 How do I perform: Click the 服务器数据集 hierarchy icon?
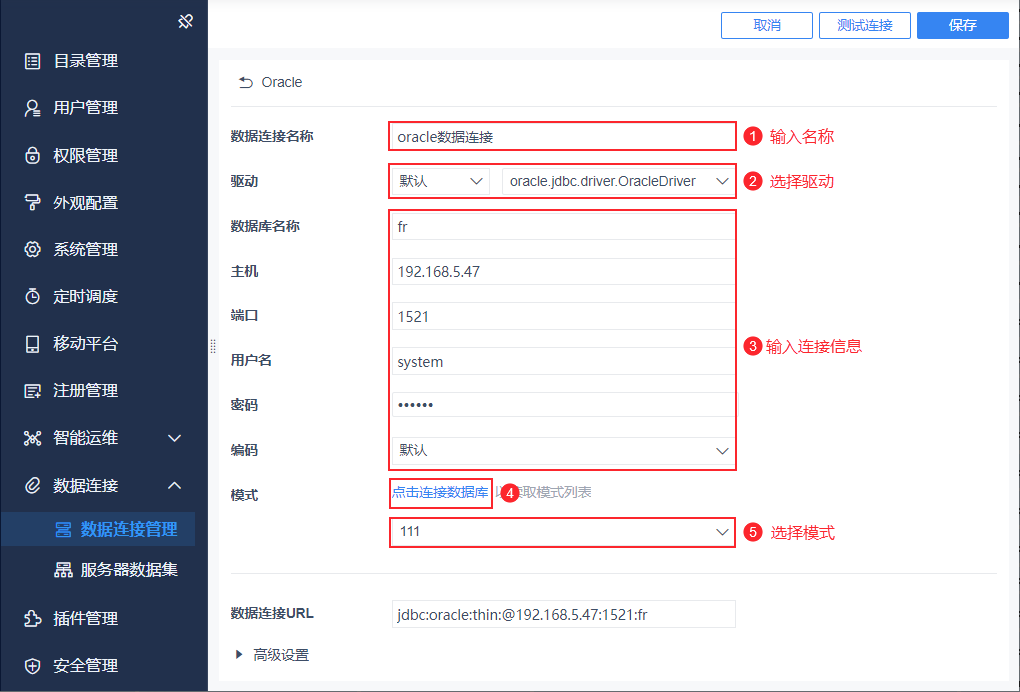pos(63,570)
